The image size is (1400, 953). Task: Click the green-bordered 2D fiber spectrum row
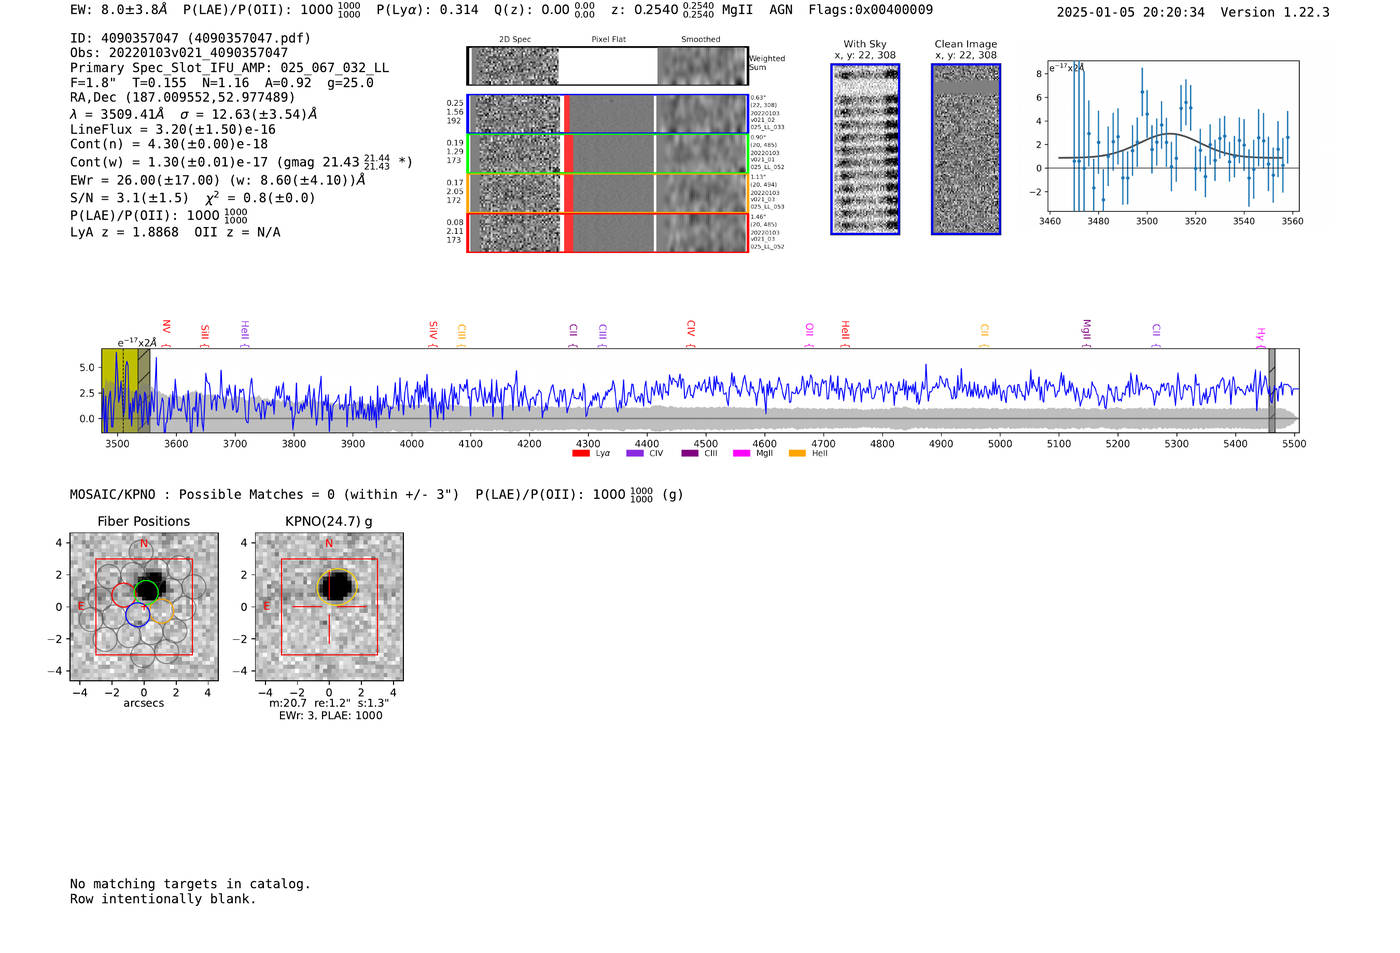(x=607, y=153)
